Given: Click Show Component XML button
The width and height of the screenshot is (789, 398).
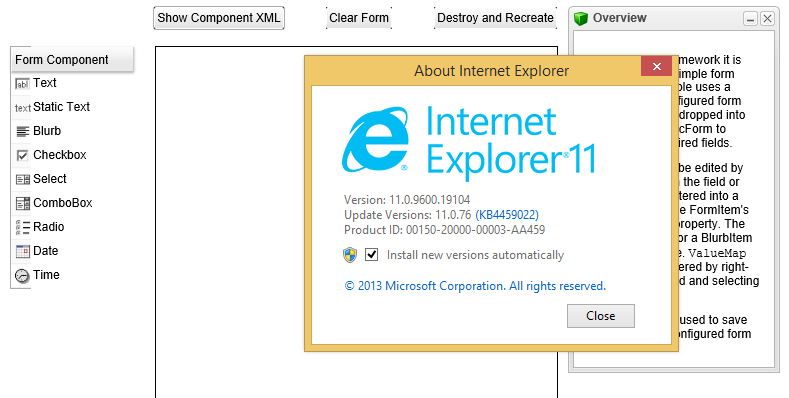Looking at the screenshot, I should click(x=219, y=18).
